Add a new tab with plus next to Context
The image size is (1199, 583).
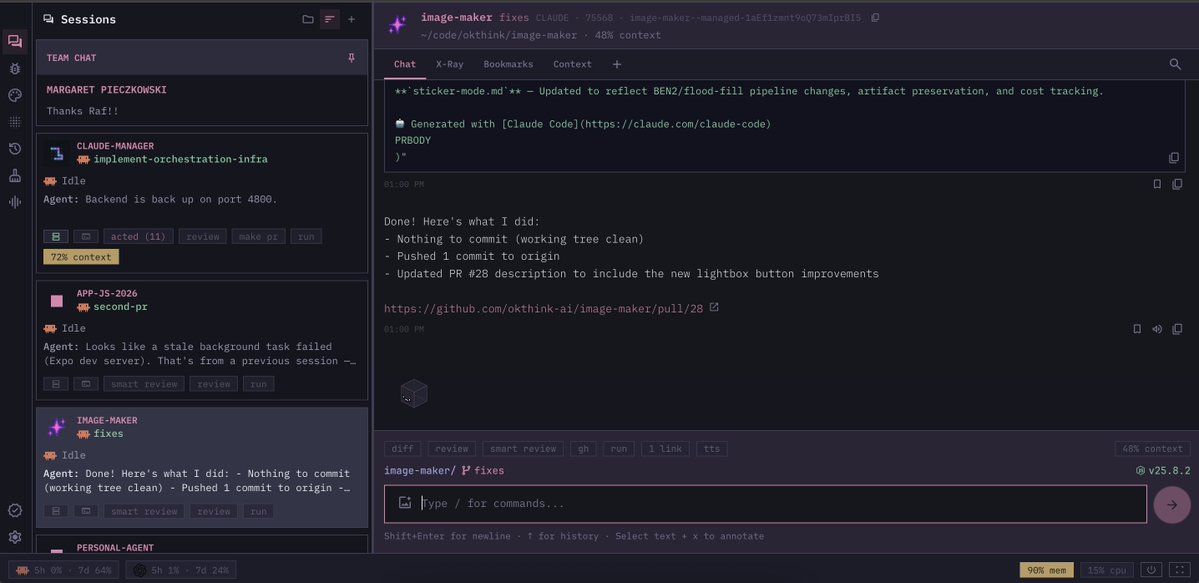[616, 64]
